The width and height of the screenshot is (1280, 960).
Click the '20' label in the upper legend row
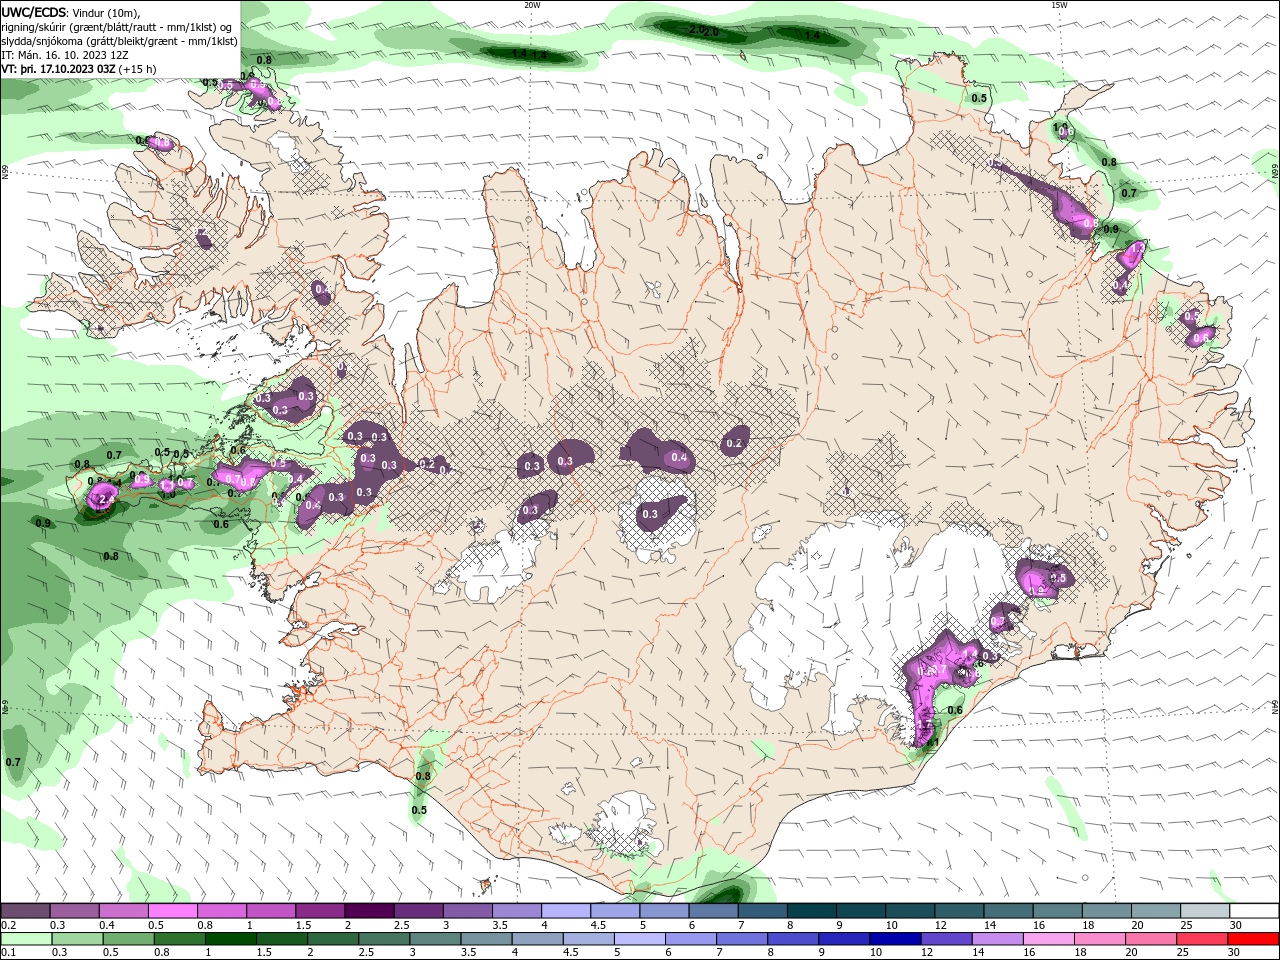pyautogui.click(x=1136, y=925)
